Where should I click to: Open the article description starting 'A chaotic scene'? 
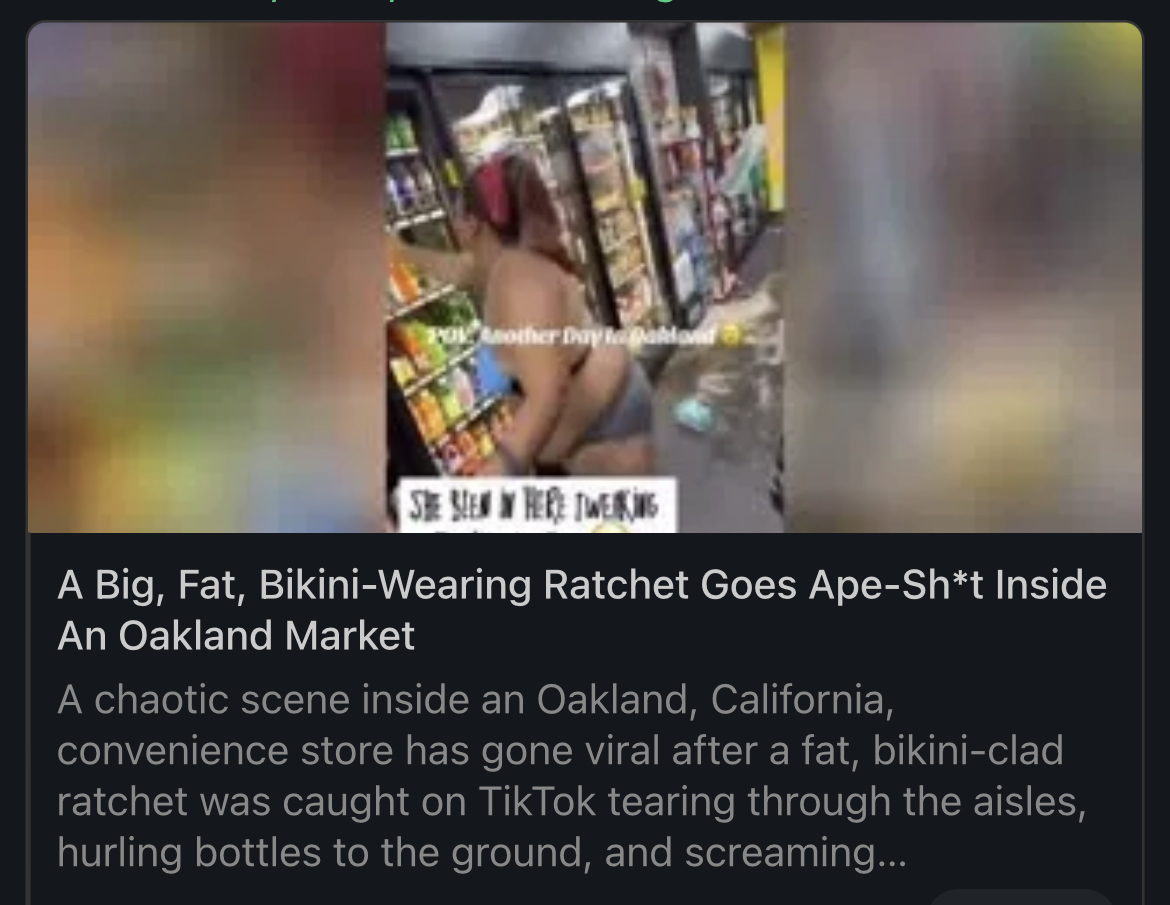[571, 776]
